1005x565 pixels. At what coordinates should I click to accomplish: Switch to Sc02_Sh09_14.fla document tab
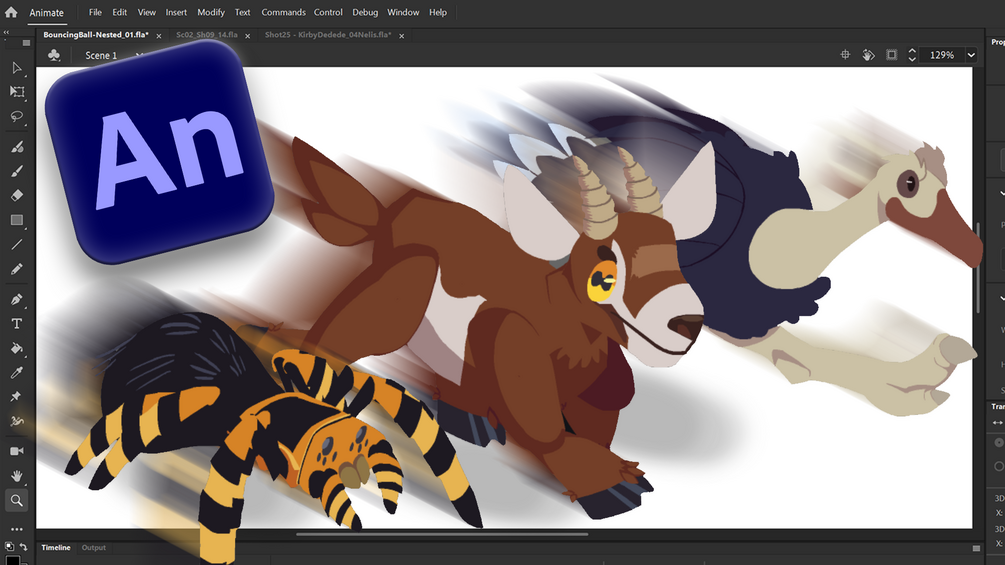206,35
